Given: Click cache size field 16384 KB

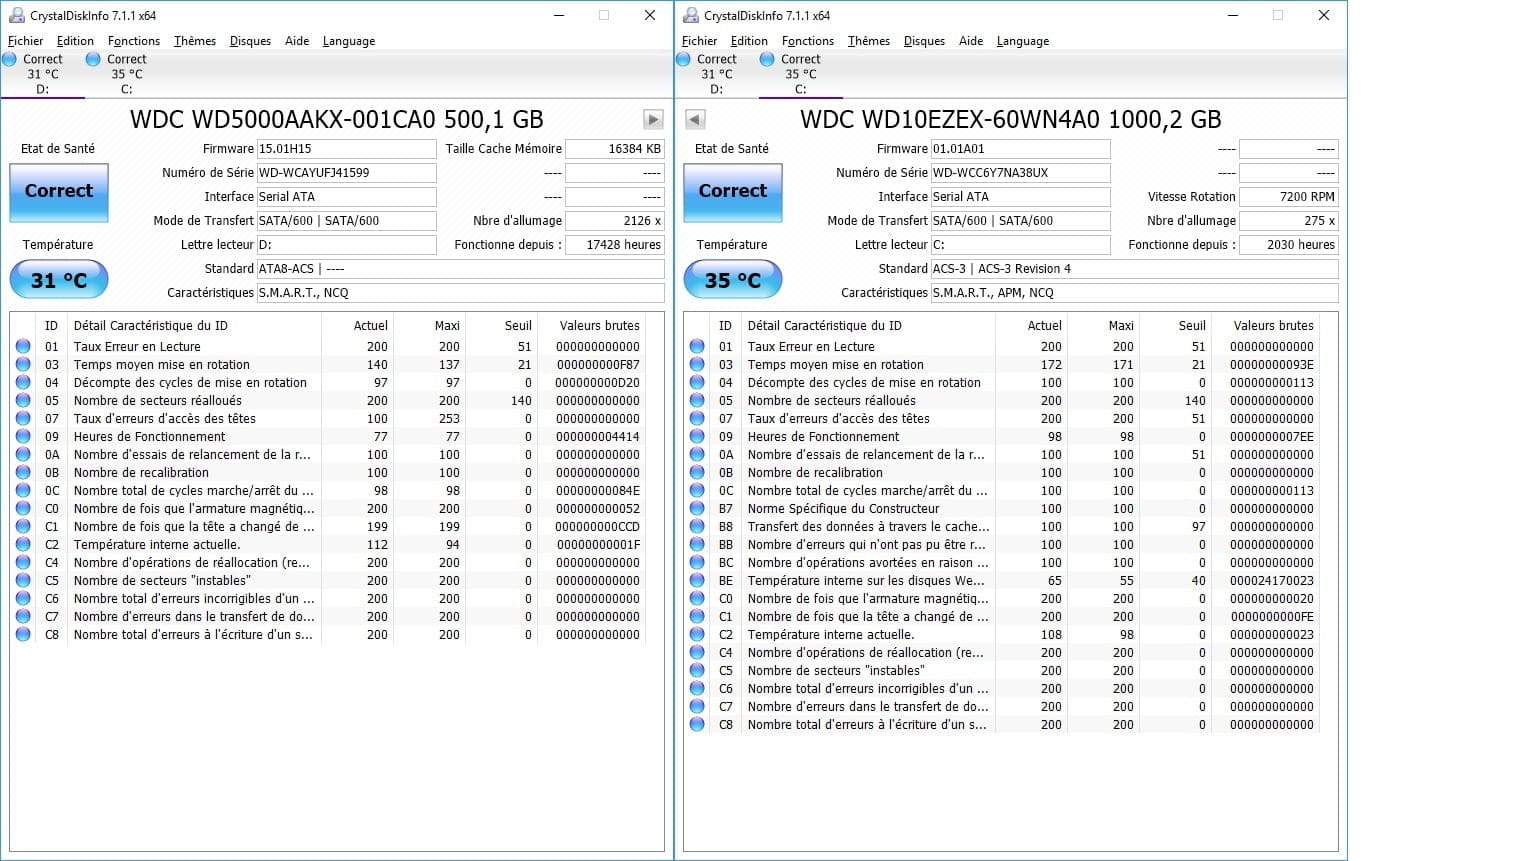Looking at the screenshot, I should coord(615,149).
